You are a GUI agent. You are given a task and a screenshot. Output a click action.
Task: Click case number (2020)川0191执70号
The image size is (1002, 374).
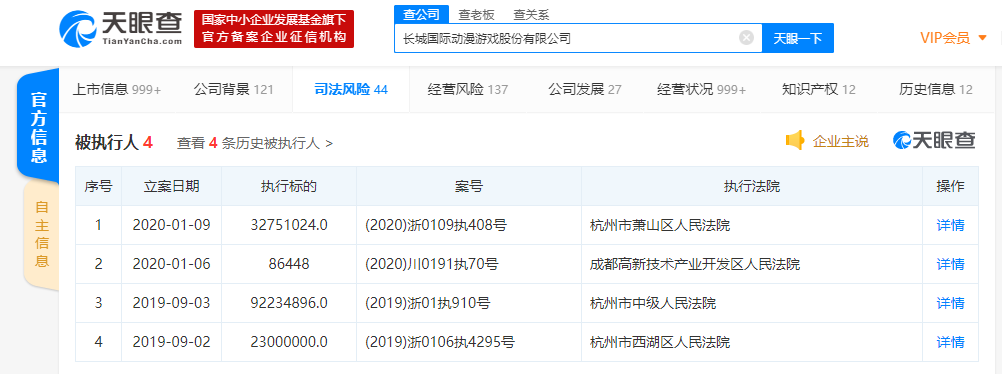tap(431, 264)
